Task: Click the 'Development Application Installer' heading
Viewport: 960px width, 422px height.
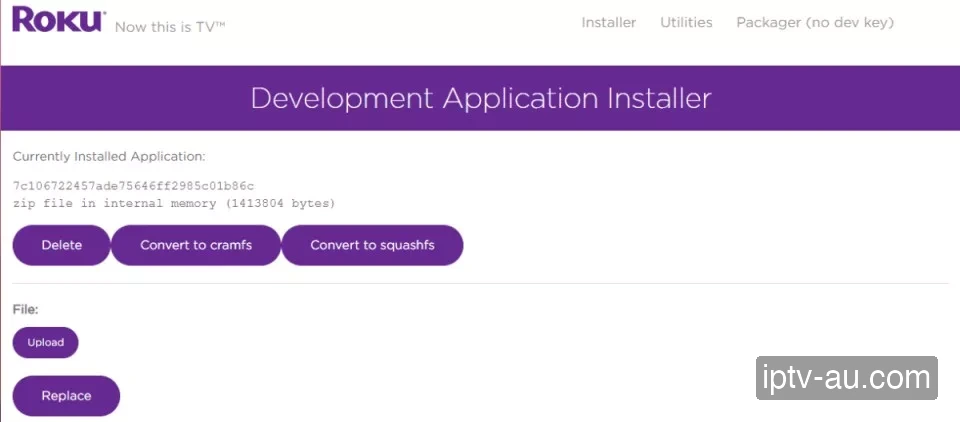Action: [x=481, y=99]
